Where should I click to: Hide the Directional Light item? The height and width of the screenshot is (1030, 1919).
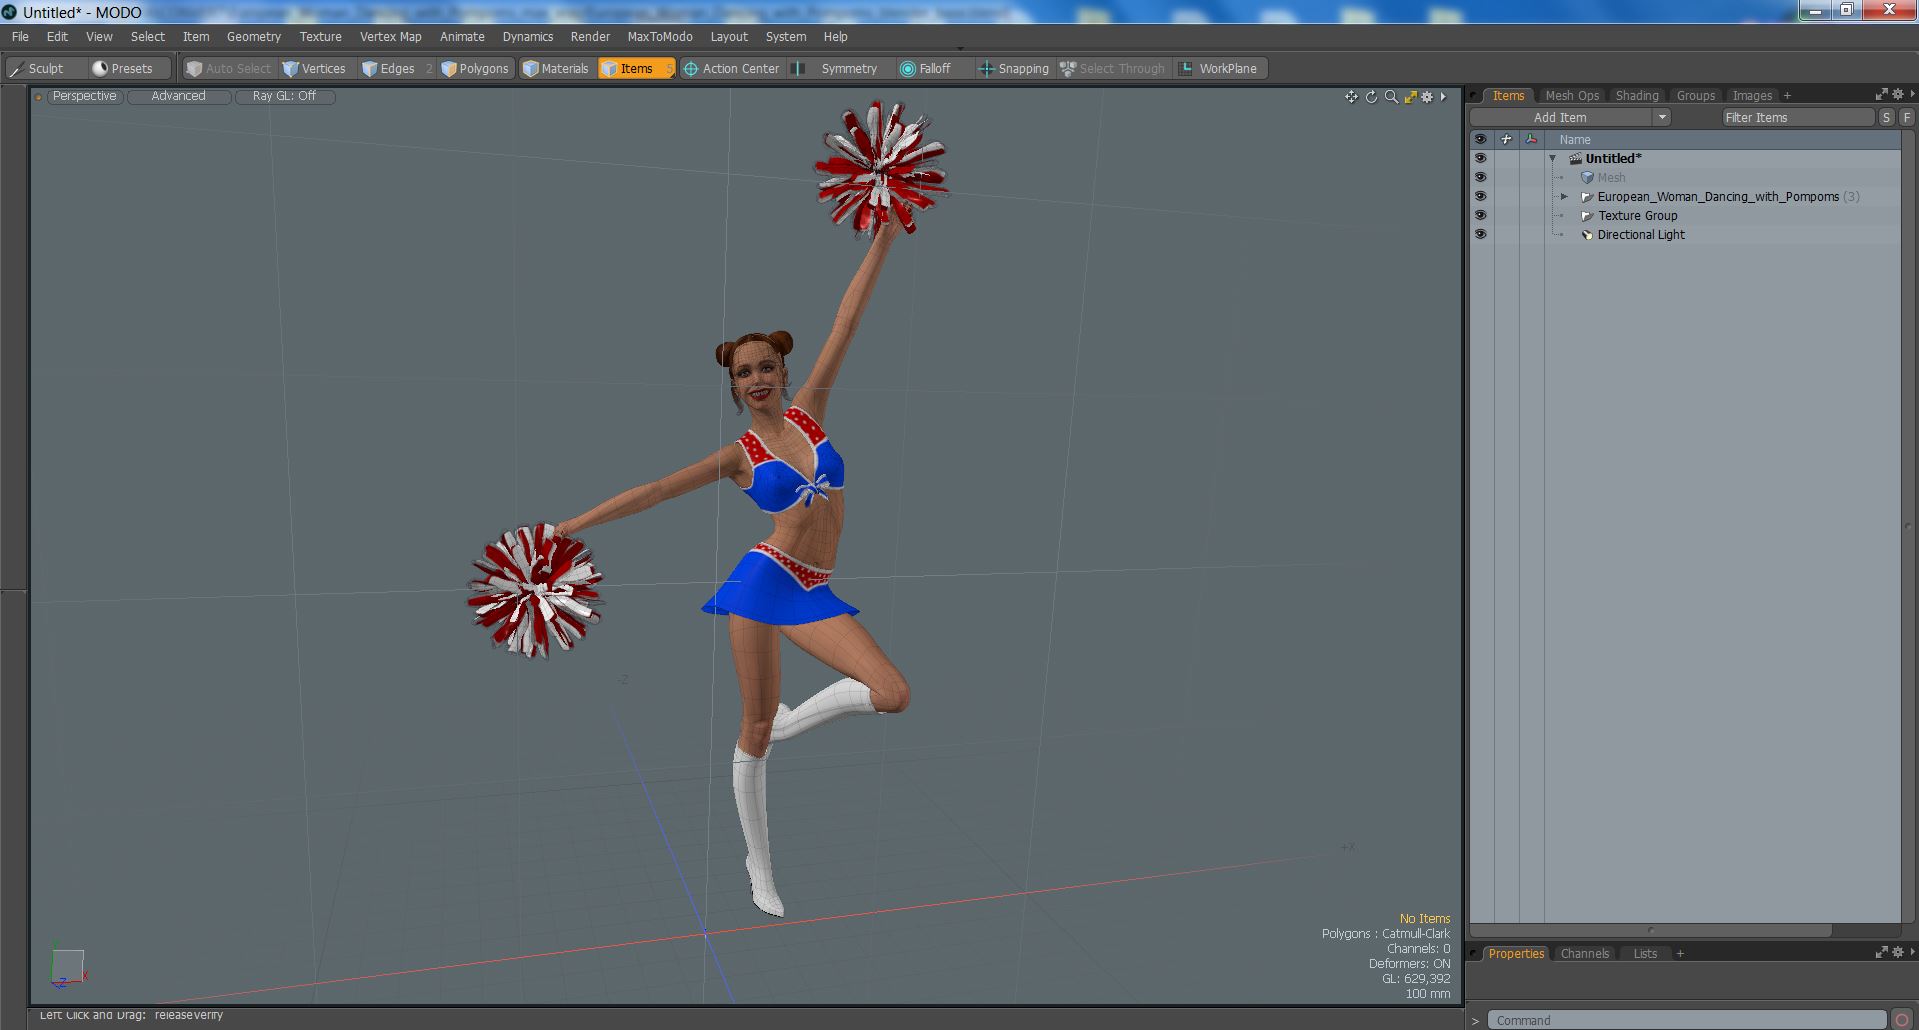coord(1480,234)
